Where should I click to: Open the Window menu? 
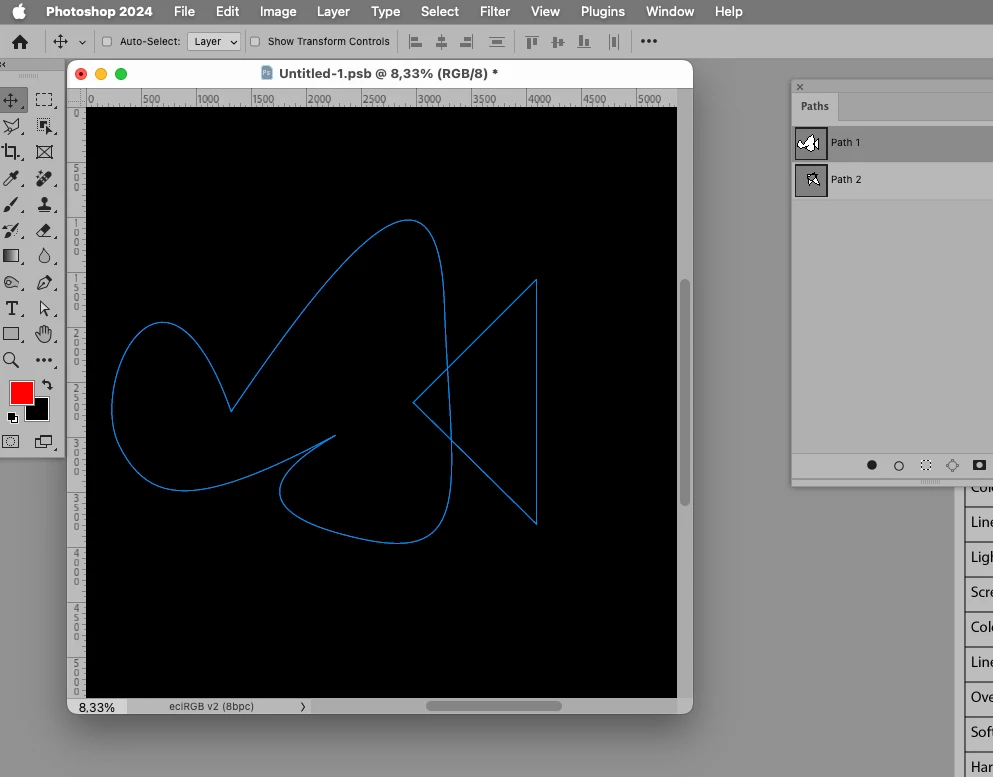point(670,11)
